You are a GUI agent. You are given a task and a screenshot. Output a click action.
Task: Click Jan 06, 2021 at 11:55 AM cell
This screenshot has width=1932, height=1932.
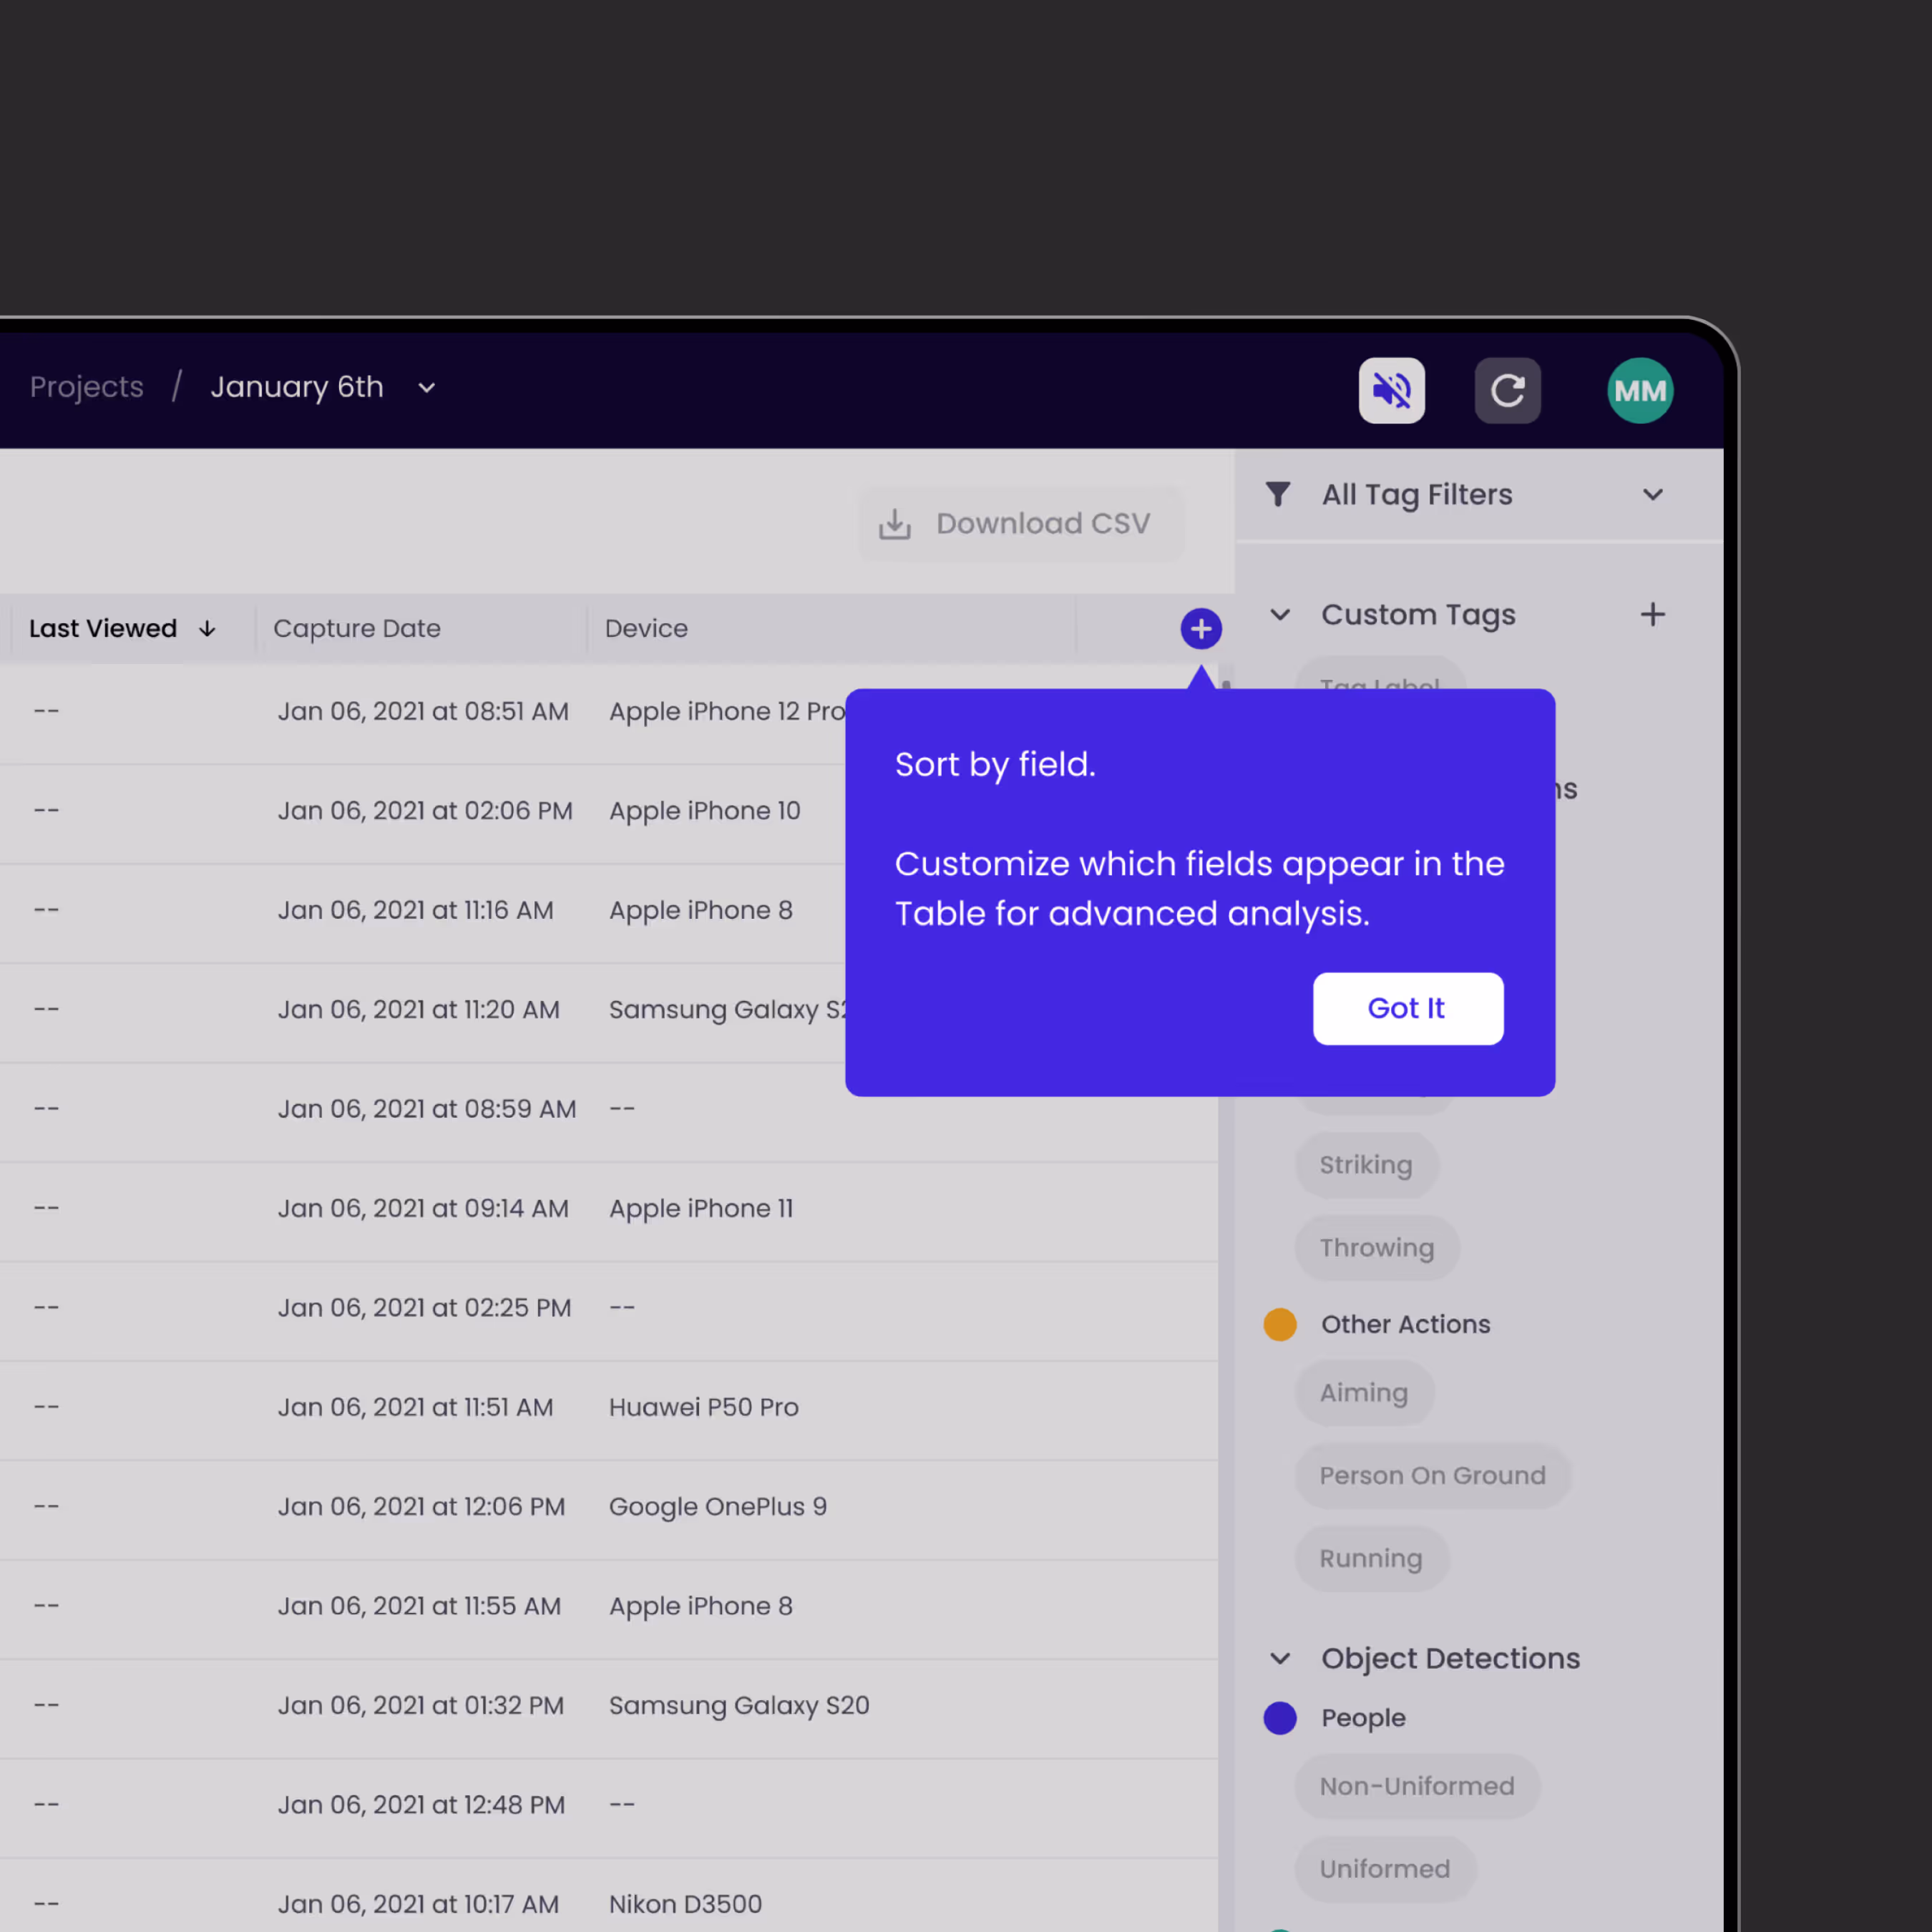click(x=419, y=1606)
